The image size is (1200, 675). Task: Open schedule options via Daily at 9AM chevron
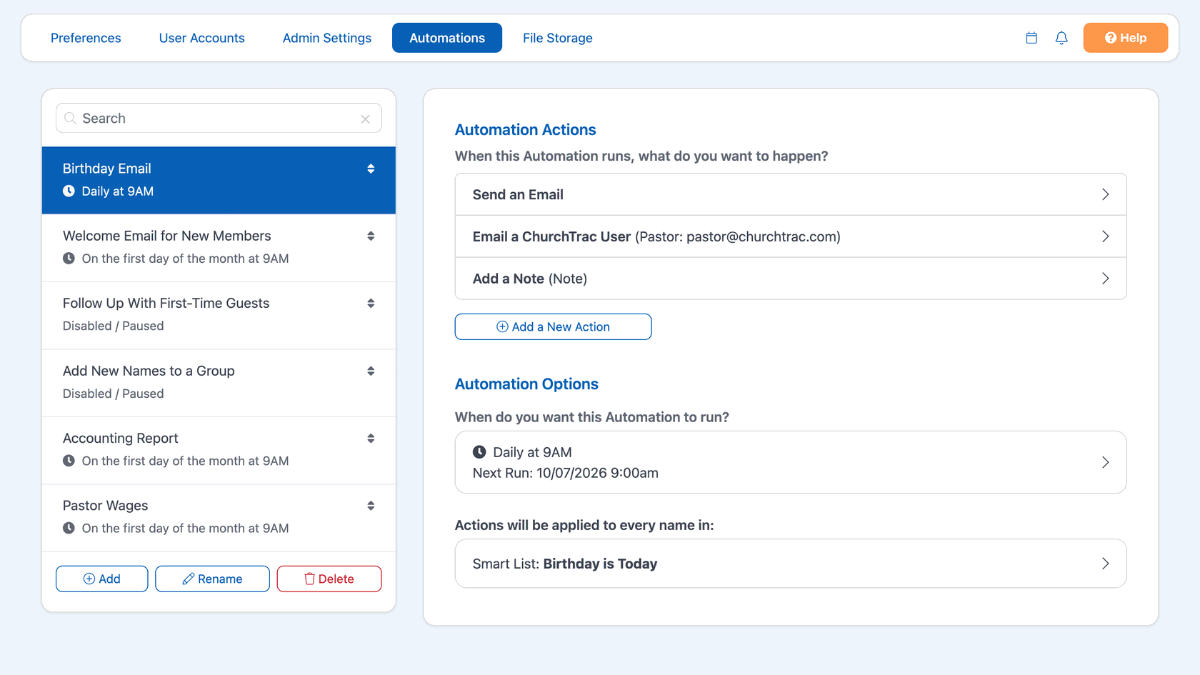tap(1105, 462)
